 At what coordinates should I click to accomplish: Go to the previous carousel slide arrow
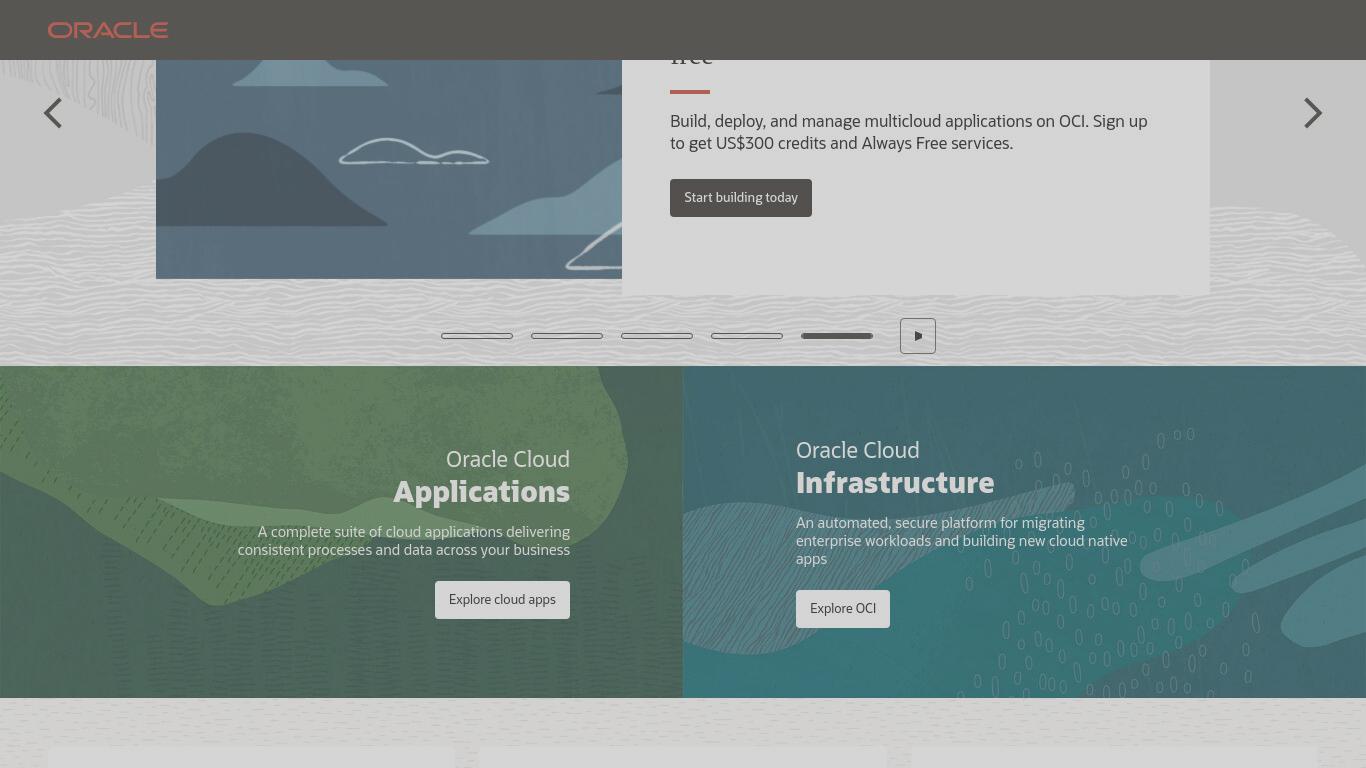click(53, 113)
